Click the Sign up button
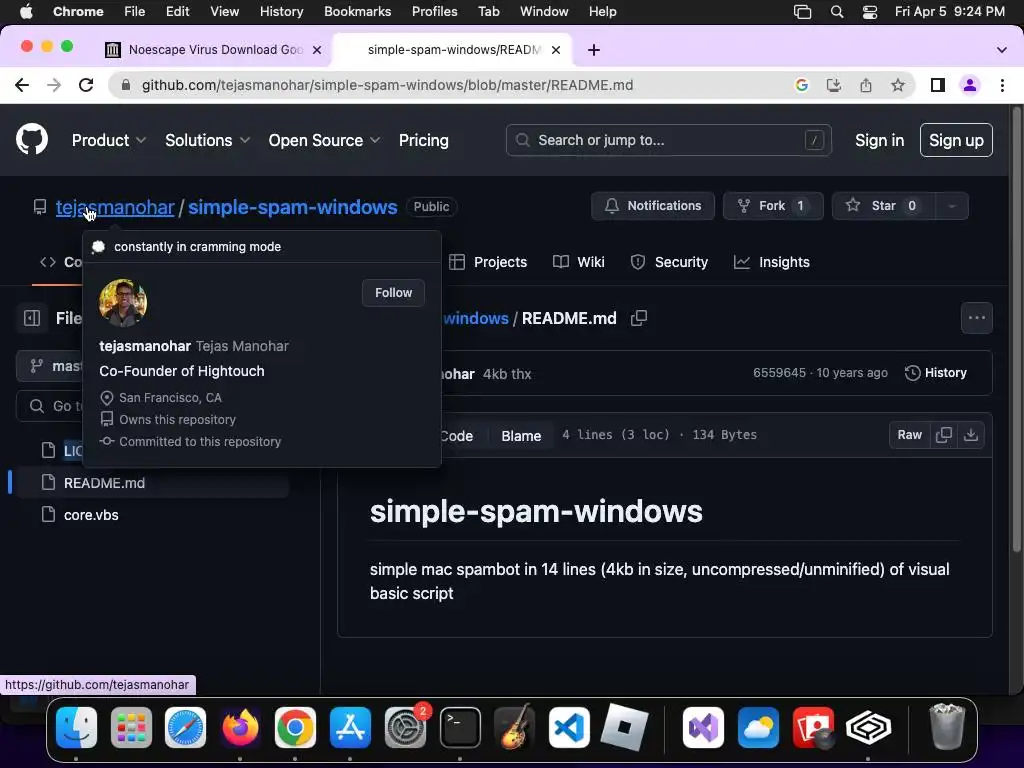 tap(956, 140)
